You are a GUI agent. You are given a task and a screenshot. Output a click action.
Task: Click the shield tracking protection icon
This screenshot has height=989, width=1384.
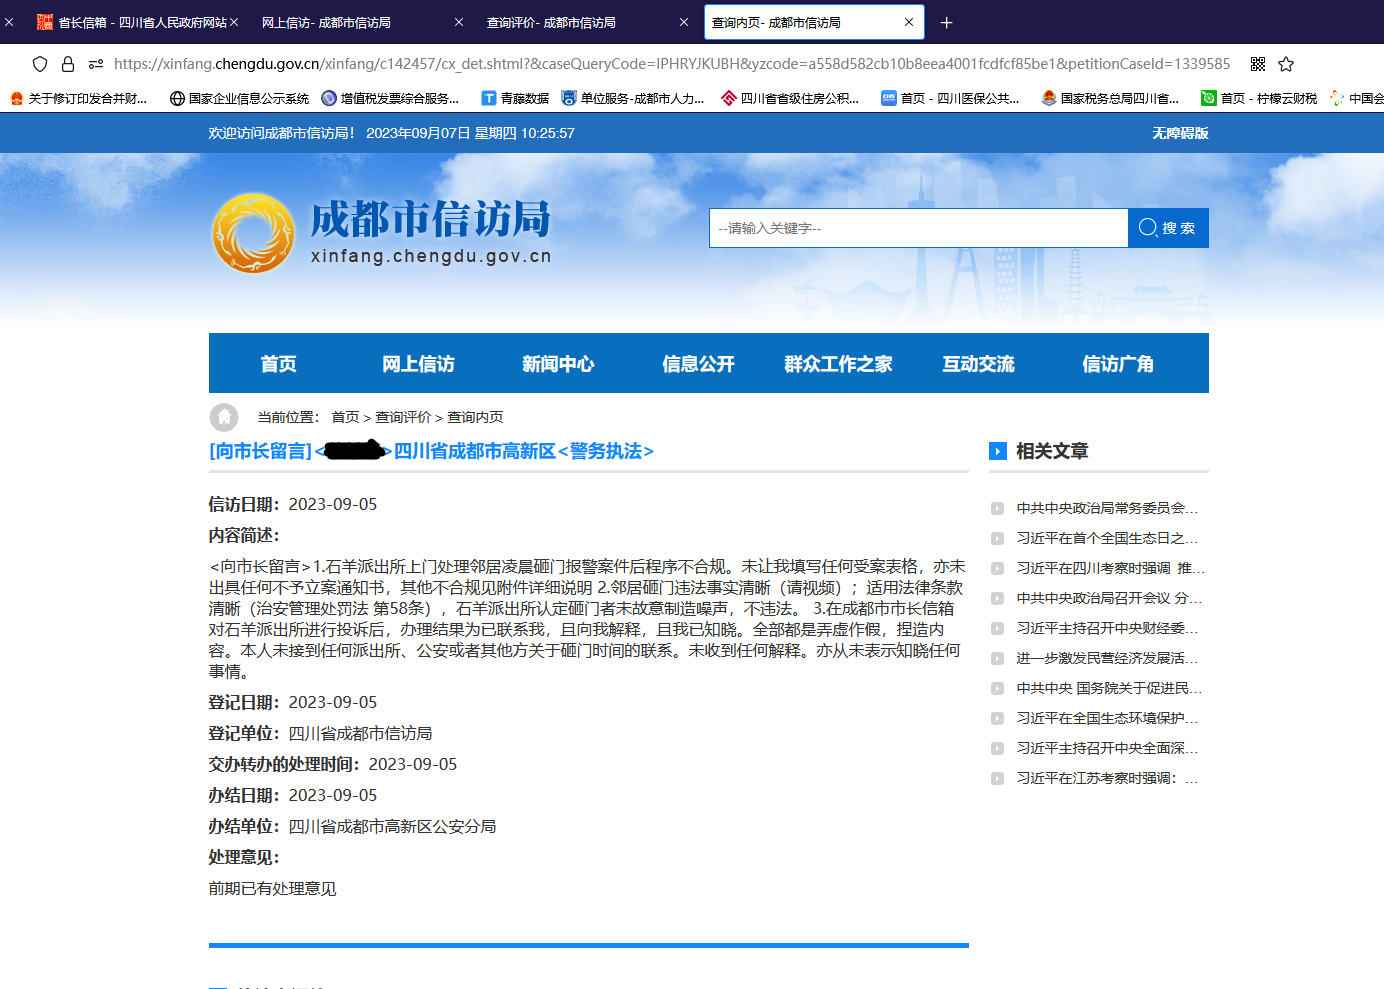click(x=40, y=64)
